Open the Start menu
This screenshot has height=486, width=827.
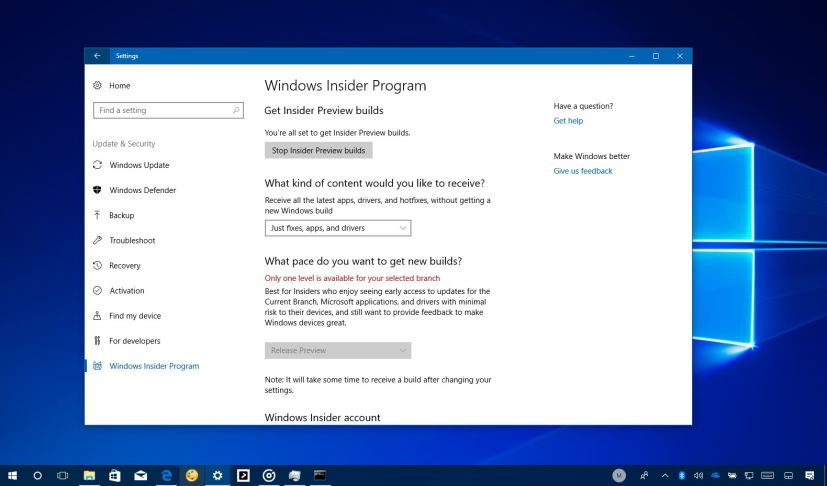(x=12, y=475)
